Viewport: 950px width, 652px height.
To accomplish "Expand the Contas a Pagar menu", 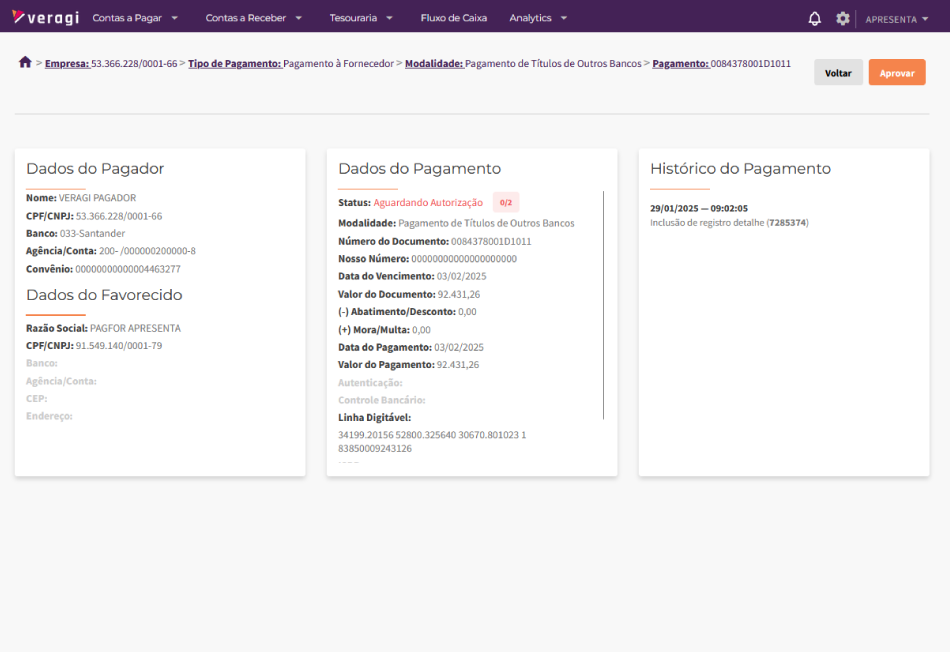I will click(134, 18).
